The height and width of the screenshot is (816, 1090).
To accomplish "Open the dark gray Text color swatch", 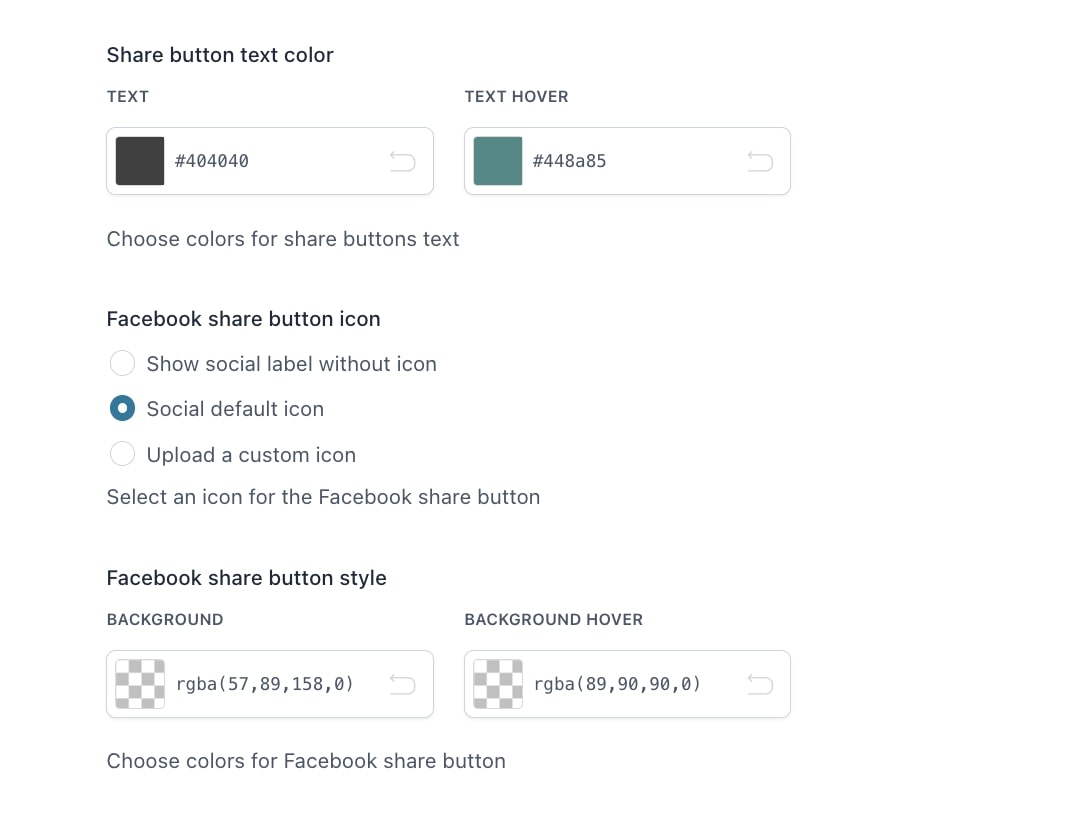I will coord(140,161).
